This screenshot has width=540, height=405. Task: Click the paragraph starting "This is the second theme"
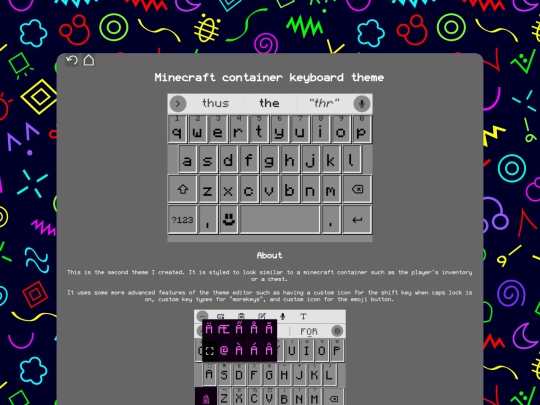click(x=269, y=276)
